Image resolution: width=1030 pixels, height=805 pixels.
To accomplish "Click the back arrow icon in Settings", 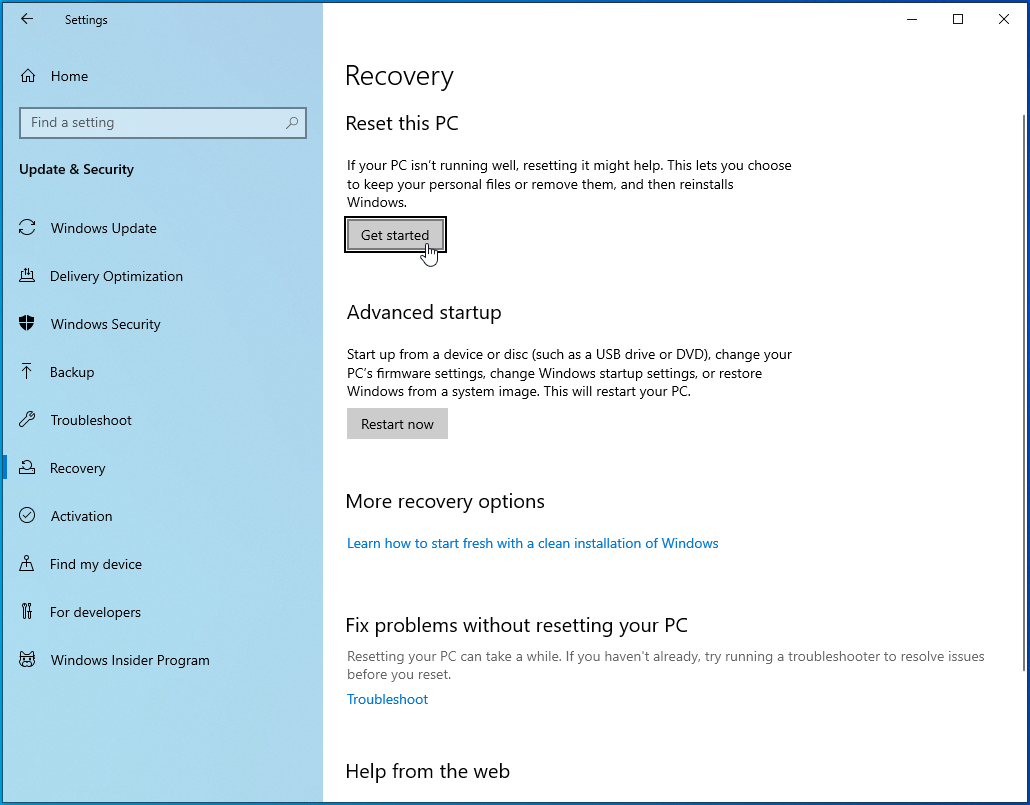I will pyautogui.click(x=27, y=19).
